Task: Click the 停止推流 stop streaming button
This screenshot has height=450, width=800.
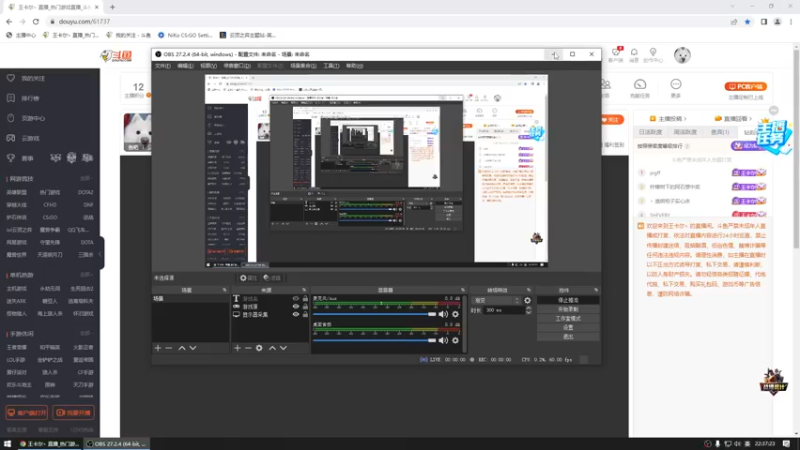Action: click(568, 301)
